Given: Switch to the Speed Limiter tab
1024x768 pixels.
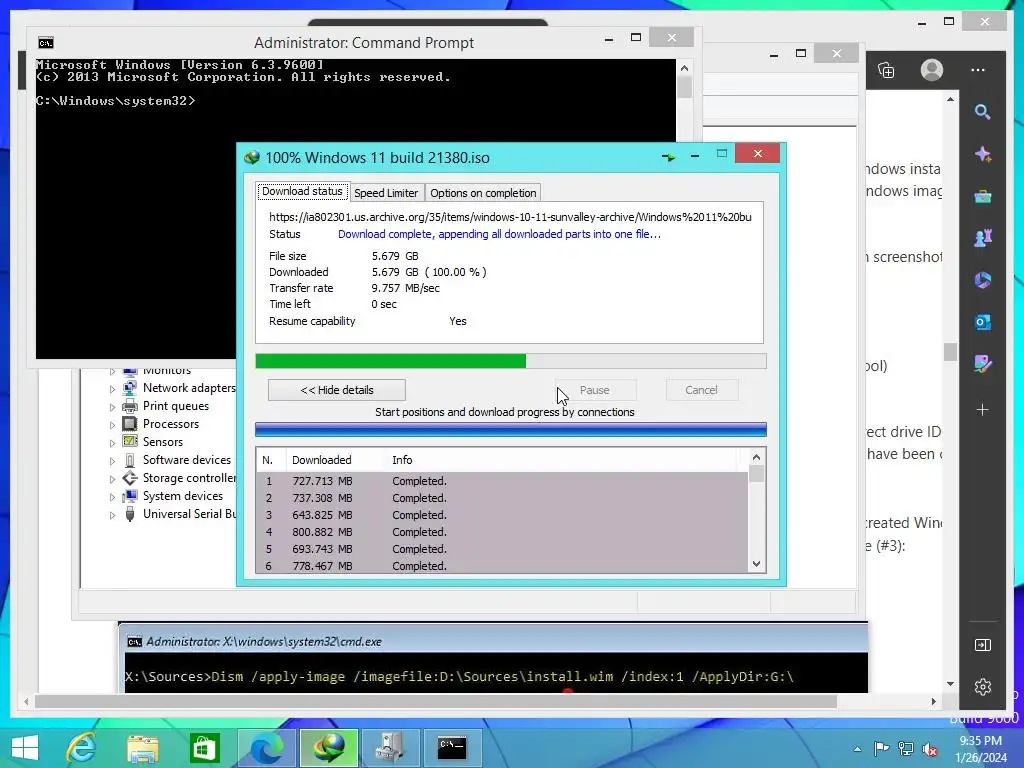Looking at the screenshot, I should [x=386, y=193].
